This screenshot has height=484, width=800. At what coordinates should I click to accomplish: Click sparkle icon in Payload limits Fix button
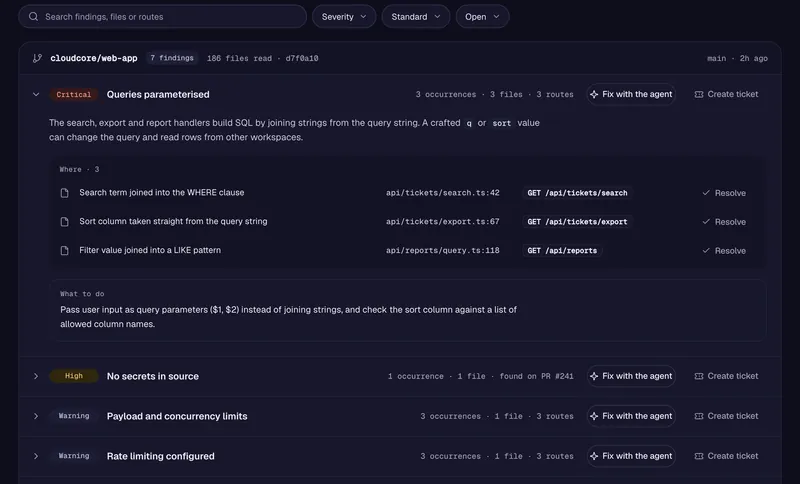[x=594, y=416]
